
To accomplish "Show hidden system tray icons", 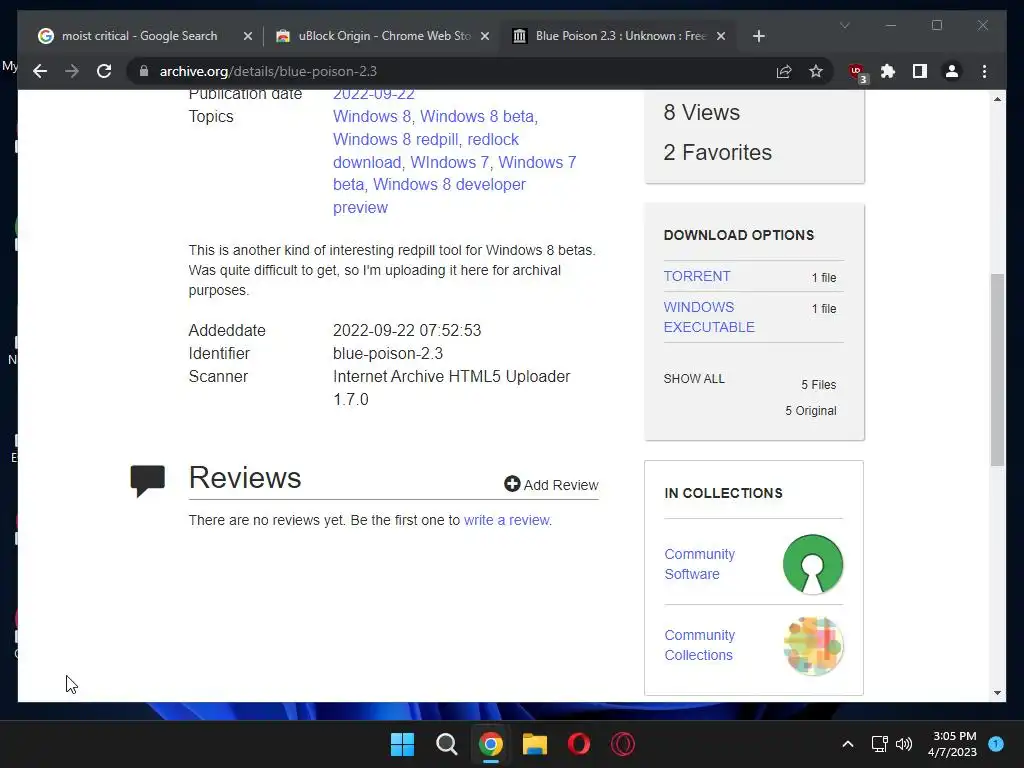I will [x=848, y=744].
